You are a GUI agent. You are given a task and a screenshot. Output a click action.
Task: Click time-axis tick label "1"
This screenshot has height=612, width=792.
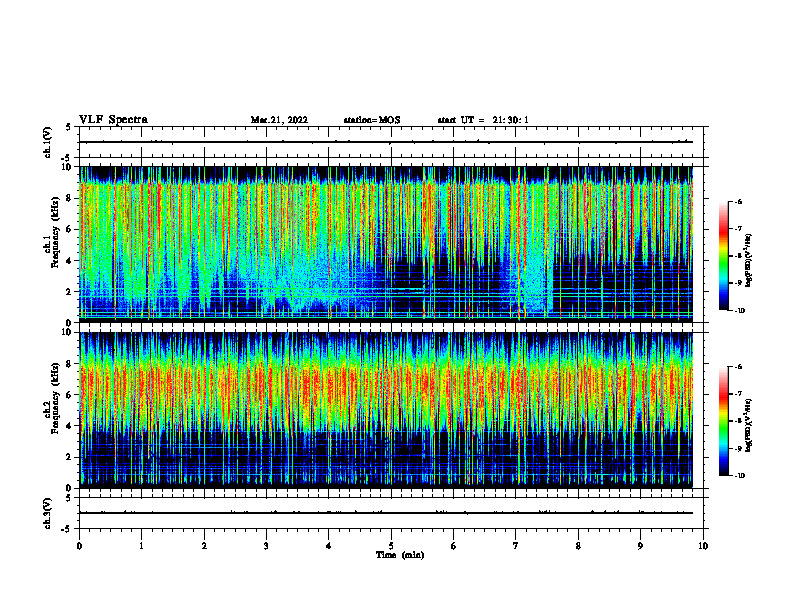(x=141, y=546)
